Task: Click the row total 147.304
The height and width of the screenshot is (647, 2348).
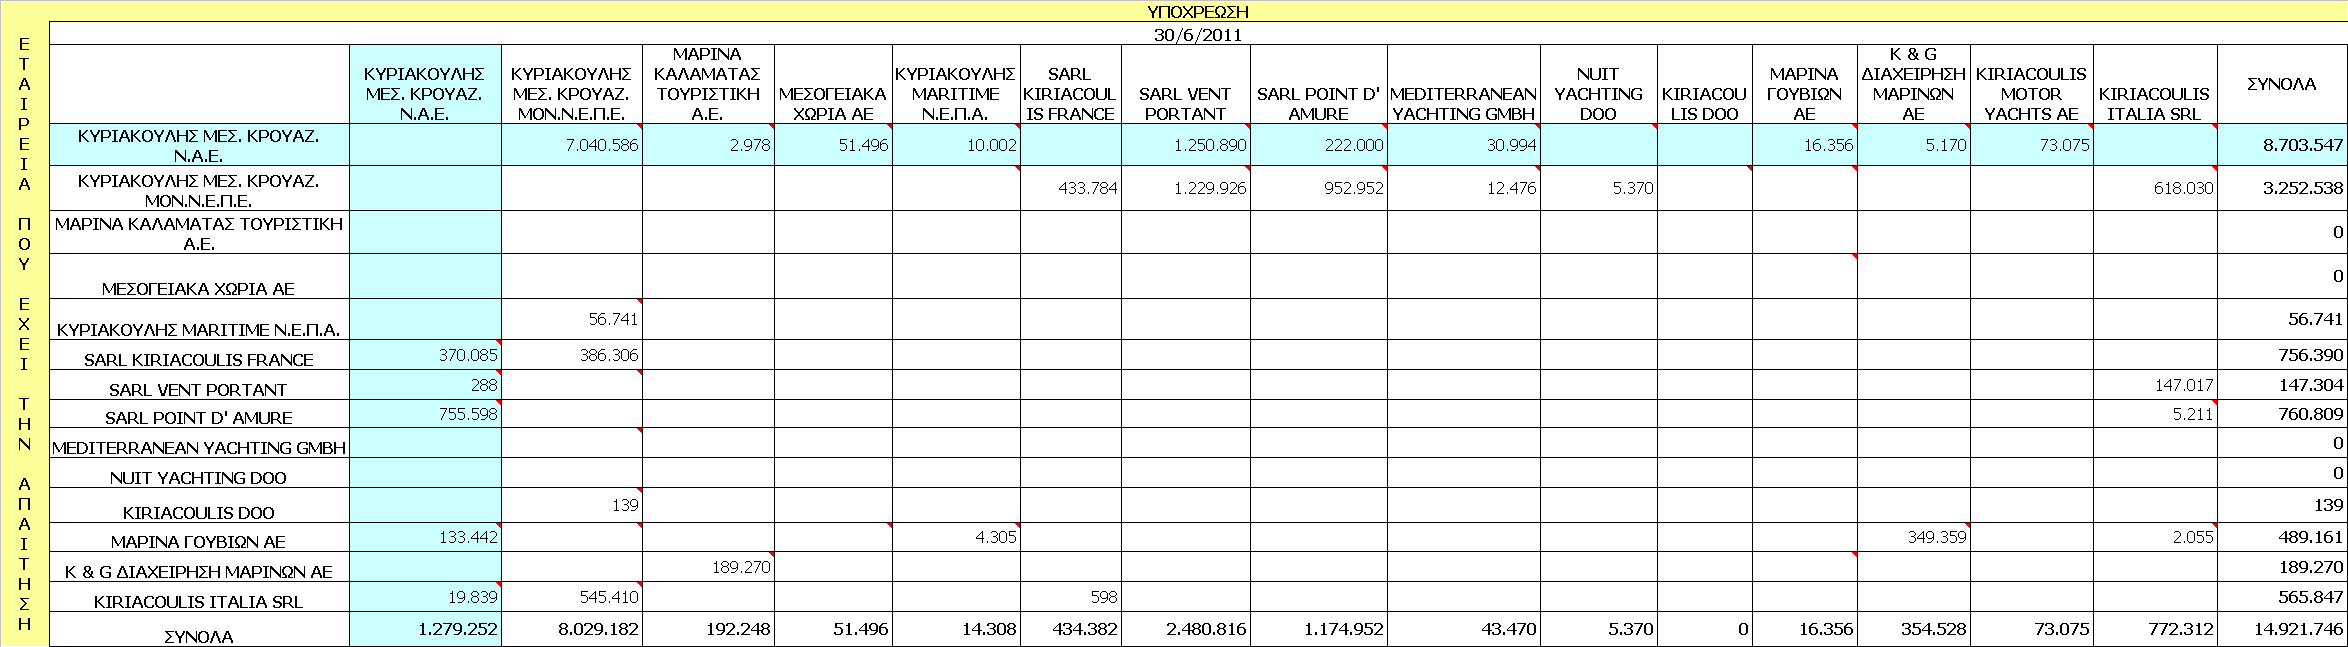Action: (2282, 385)
